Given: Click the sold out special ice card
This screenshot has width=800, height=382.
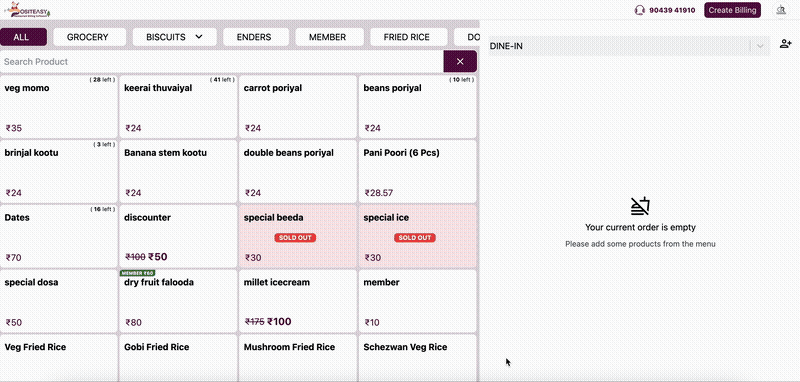Looking at the screenshot, I should click(418, 236).
